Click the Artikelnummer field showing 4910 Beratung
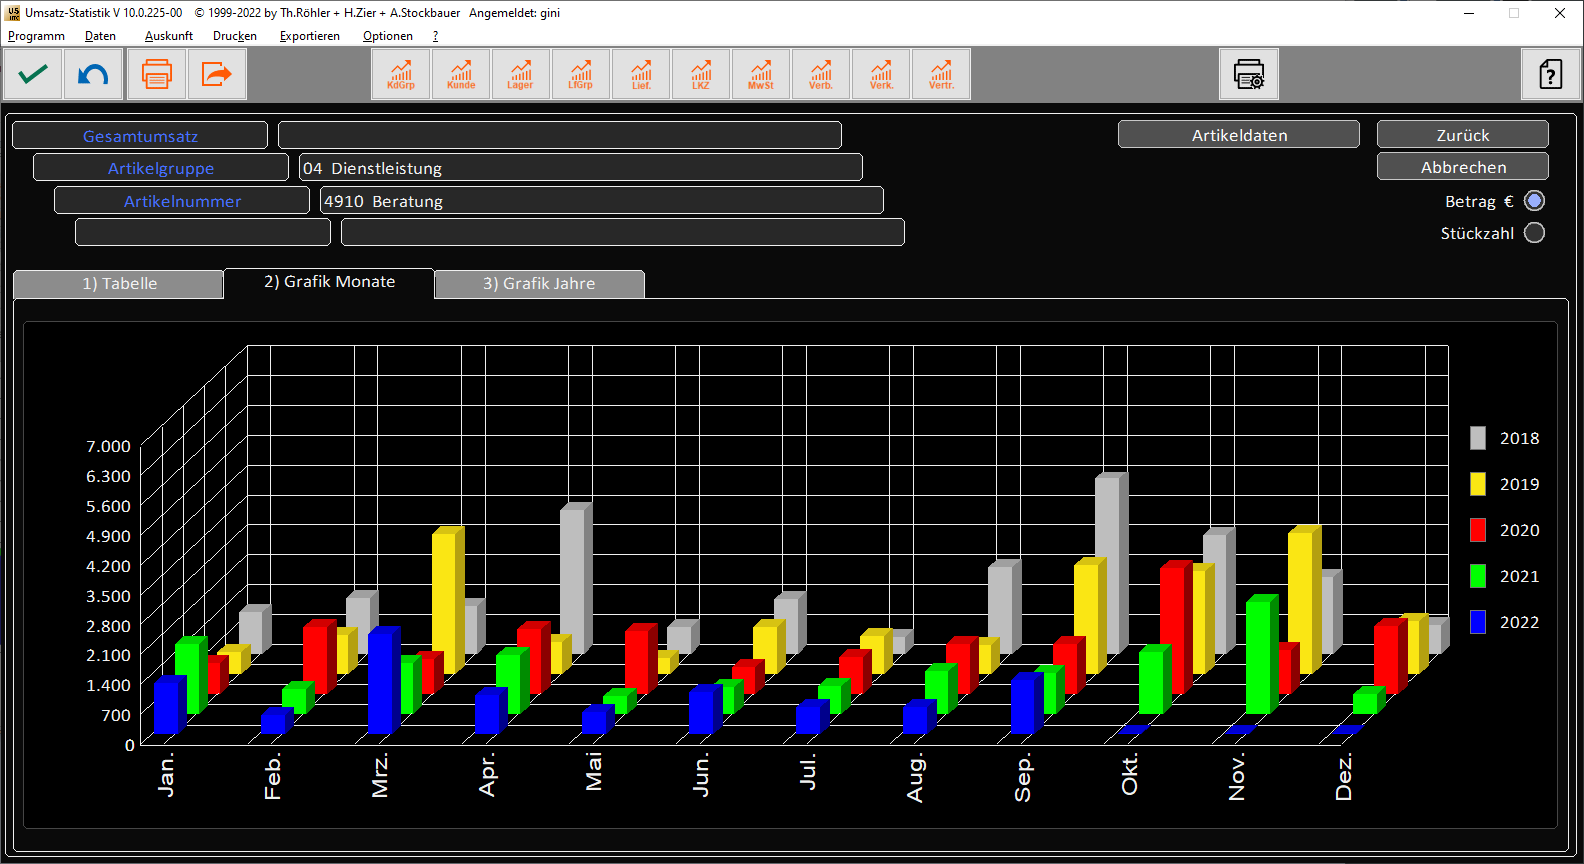 point(601,201)
